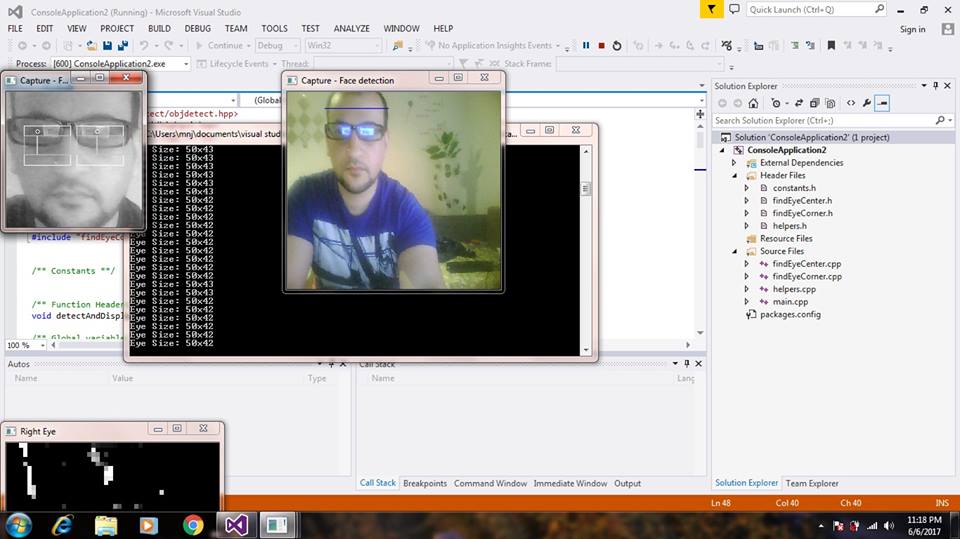960x539 pixels.
Task: Open the Win32 platform dropdown
Action: (343, 45)
